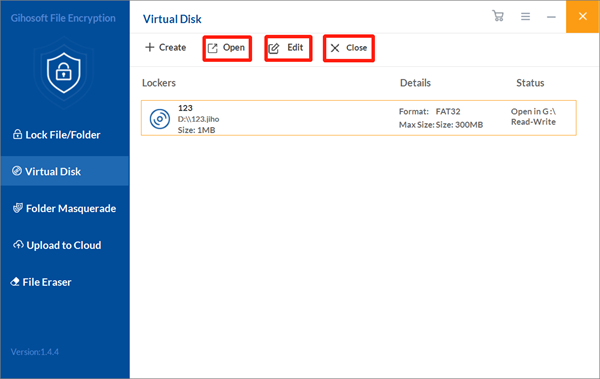The height and width of the screenshot is (379, 600).
Task: Click the Close disk button
Action: coord(349,48)
